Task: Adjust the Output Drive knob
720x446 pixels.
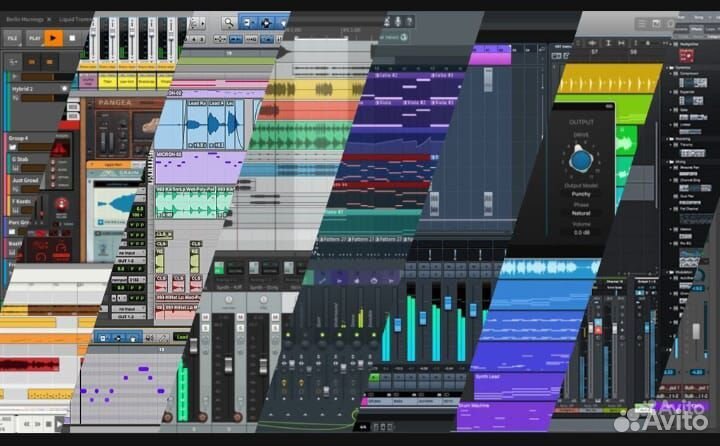Action: coord(580,159)
